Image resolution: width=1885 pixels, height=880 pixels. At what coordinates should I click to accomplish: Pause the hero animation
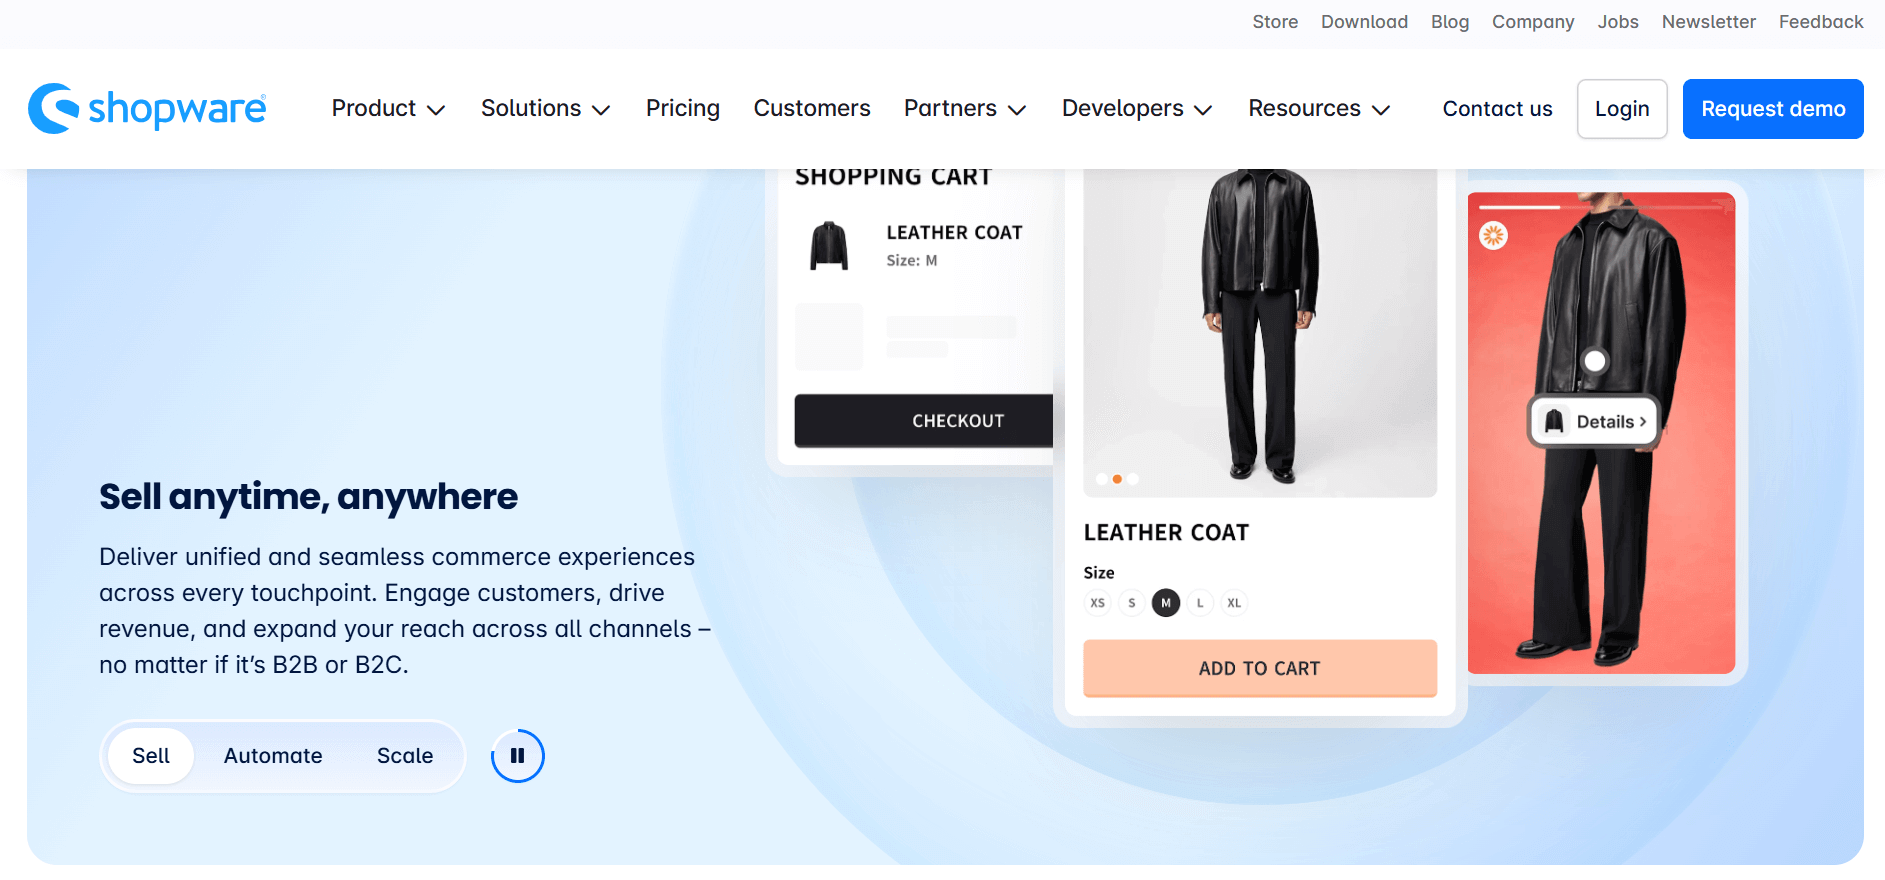point(517,756)
